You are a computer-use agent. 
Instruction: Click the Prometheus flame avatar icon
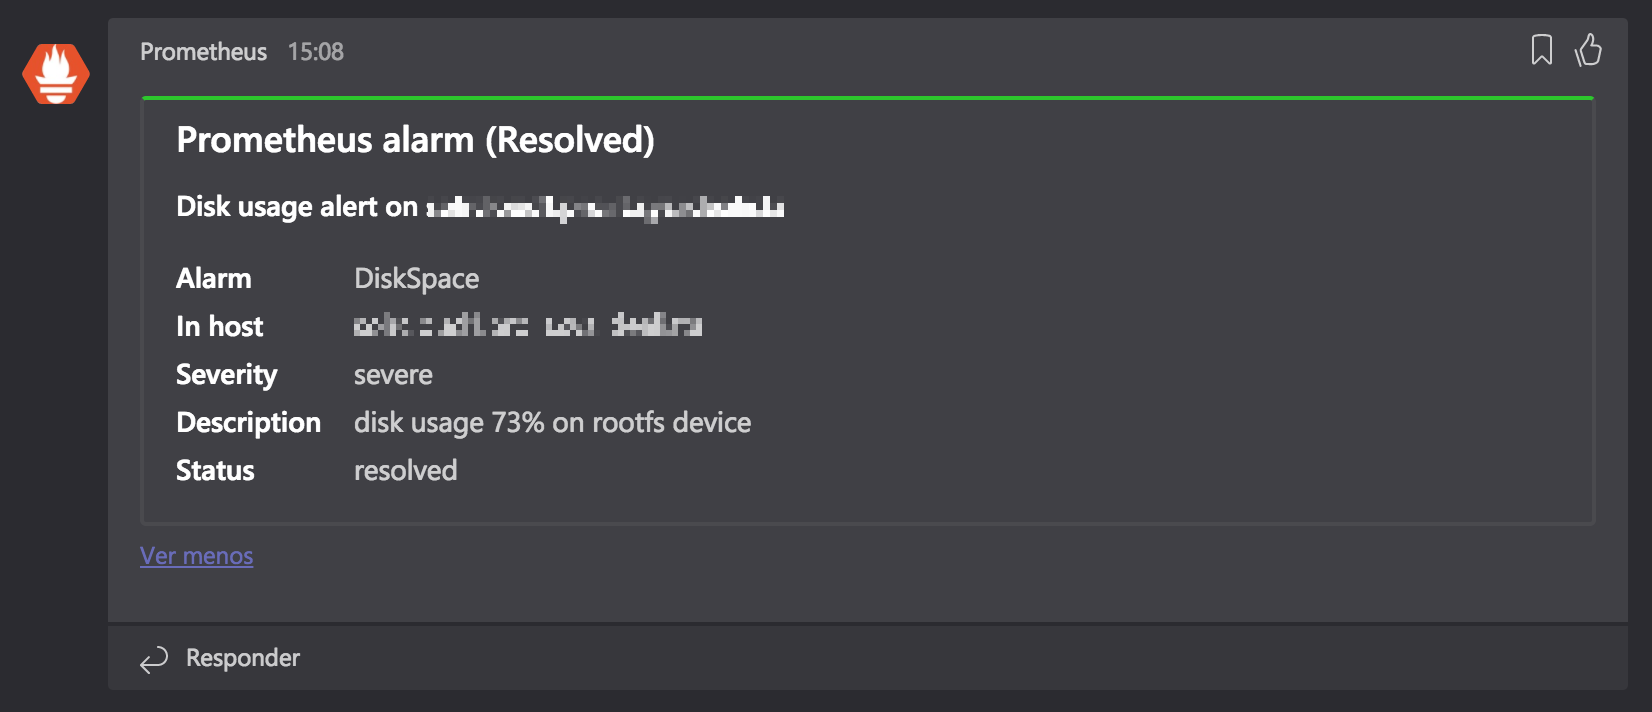pos(56,74)
